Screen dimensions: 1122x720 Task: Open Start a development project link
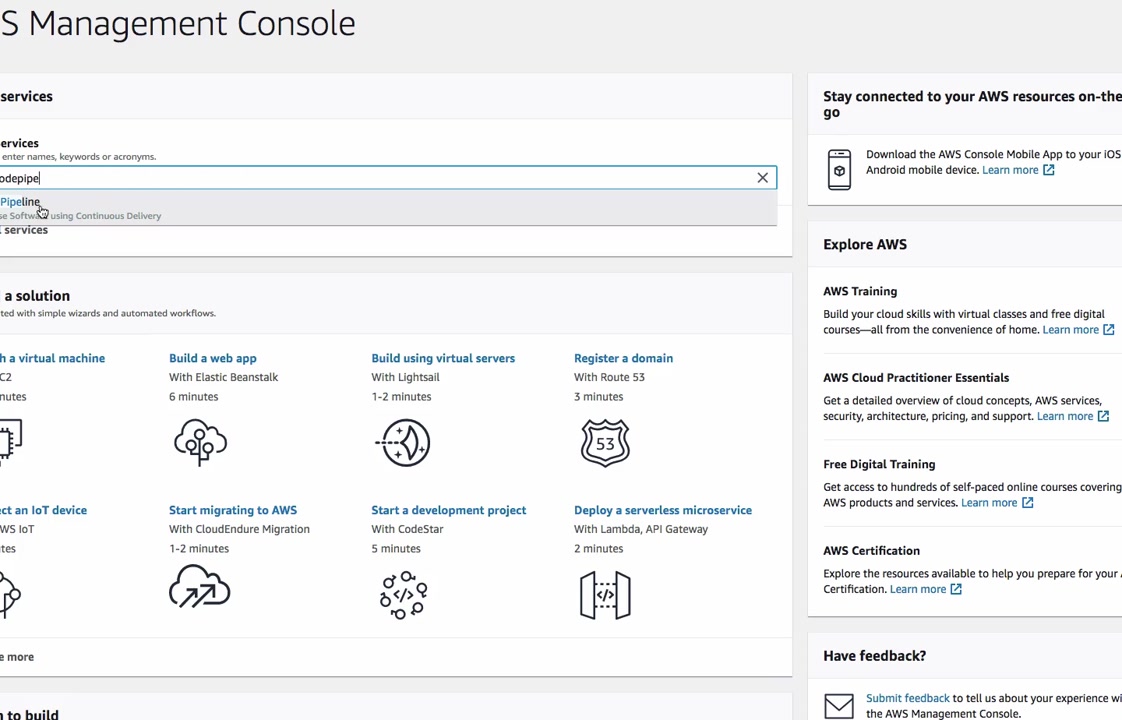click(x=448, y=510)
